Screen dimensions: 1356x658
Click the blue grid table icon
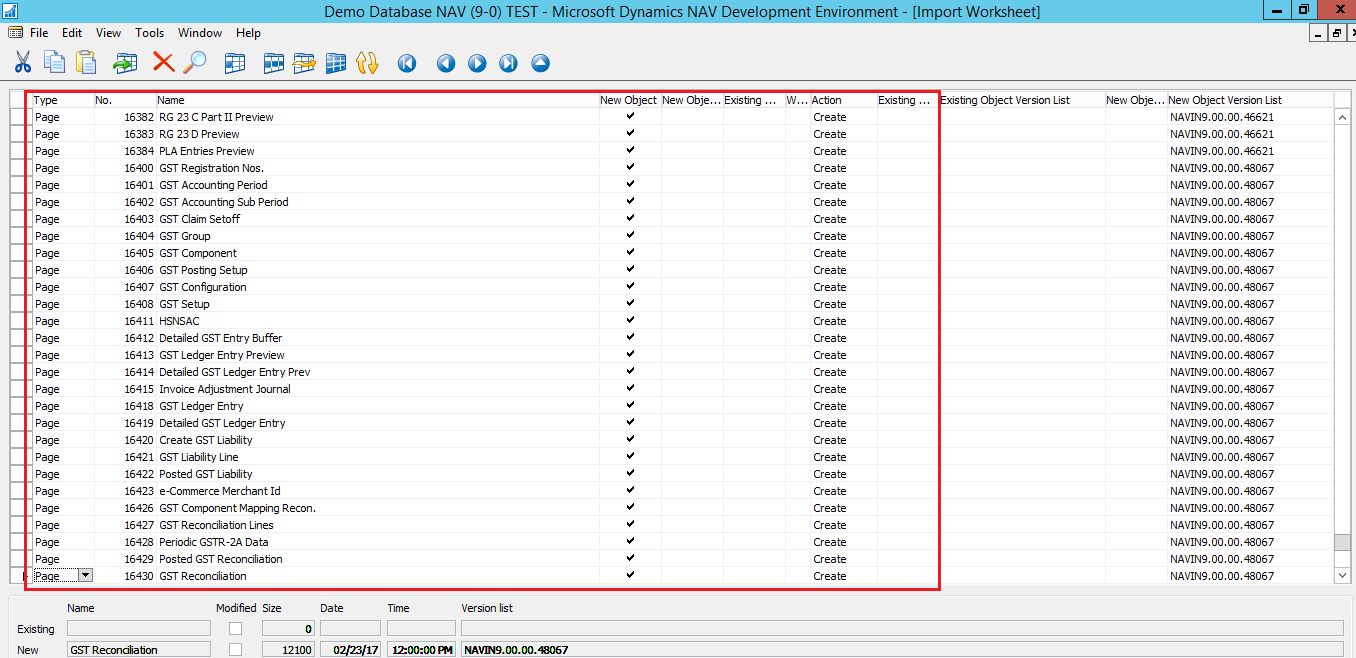(335, 63)
